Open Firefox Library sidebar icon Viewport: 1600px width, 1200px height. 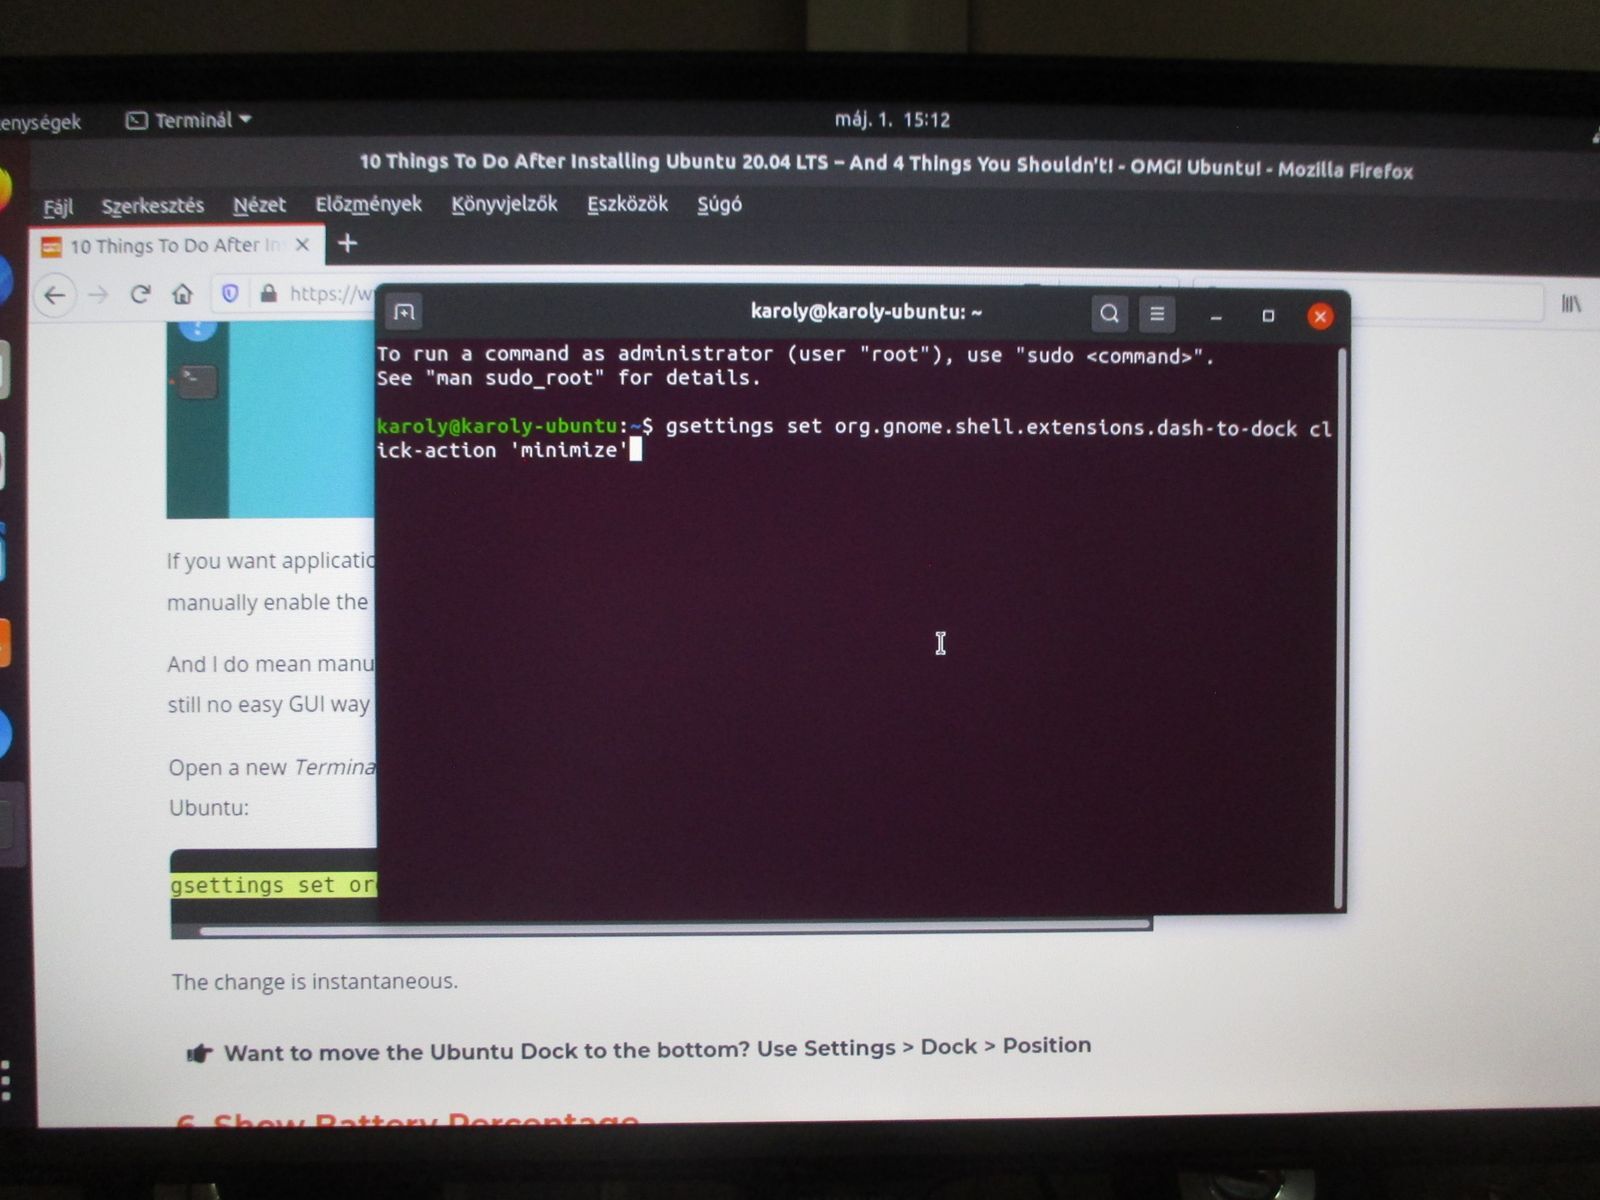pos(1571,303)
